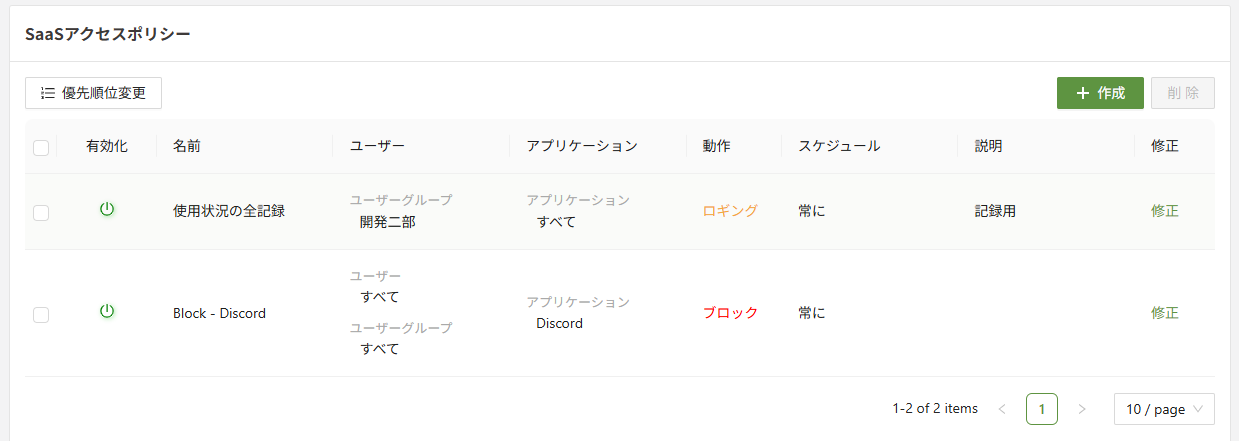Click the スケジュール column header

click(839, 146)
